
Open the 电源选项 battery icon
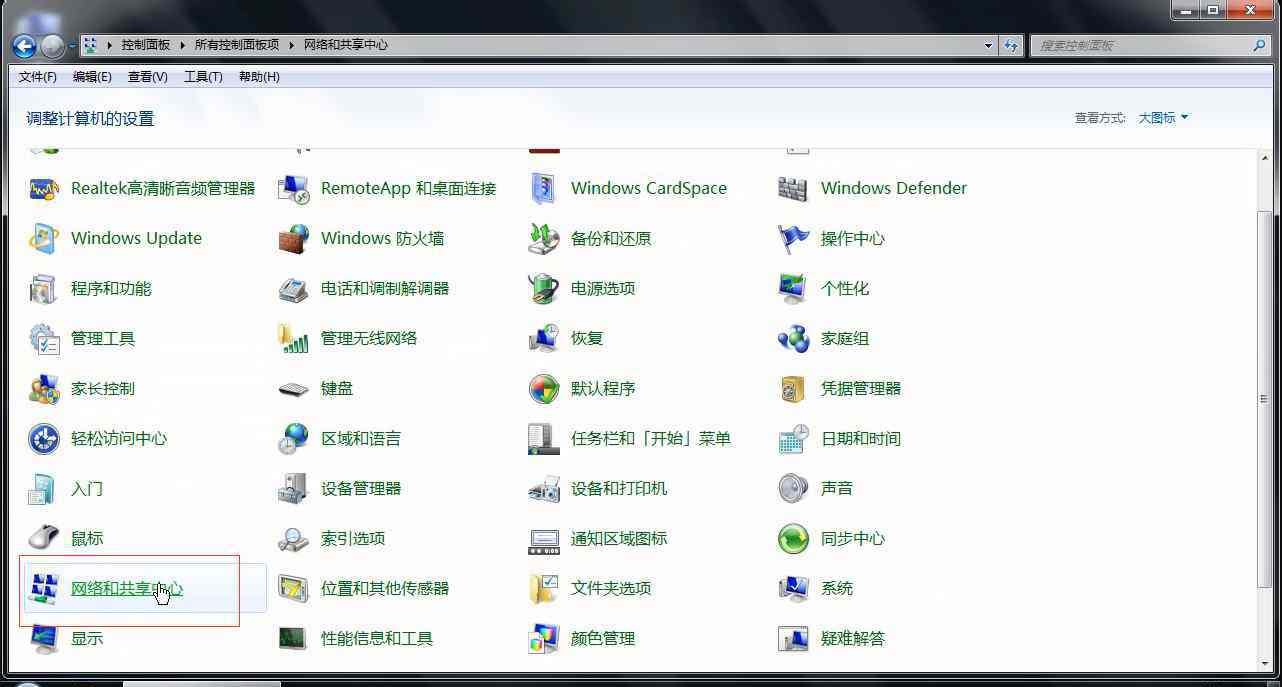coord(544,288)
